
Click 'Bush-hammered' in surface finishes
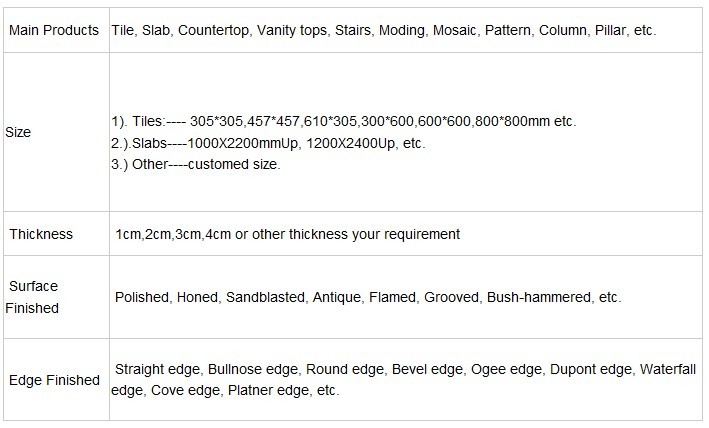539,297
